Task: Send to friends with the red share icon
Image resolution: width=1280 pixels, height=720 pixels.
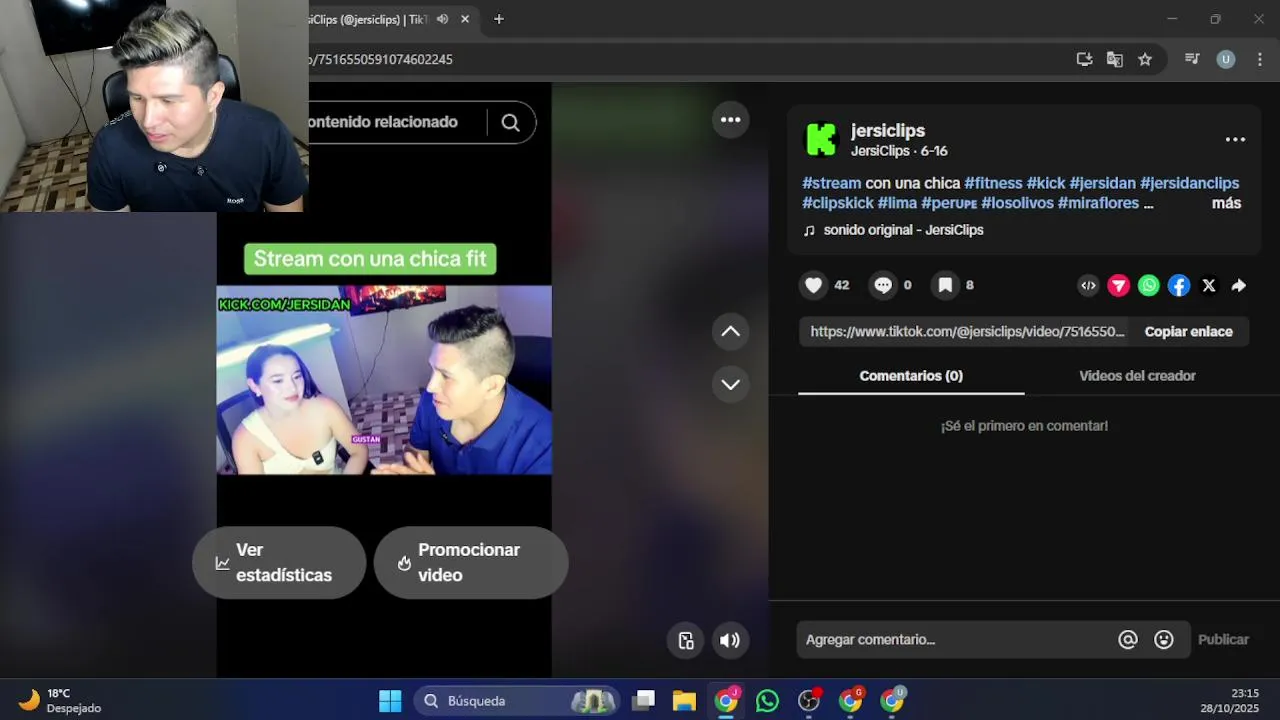Action: pos(1119,286)
